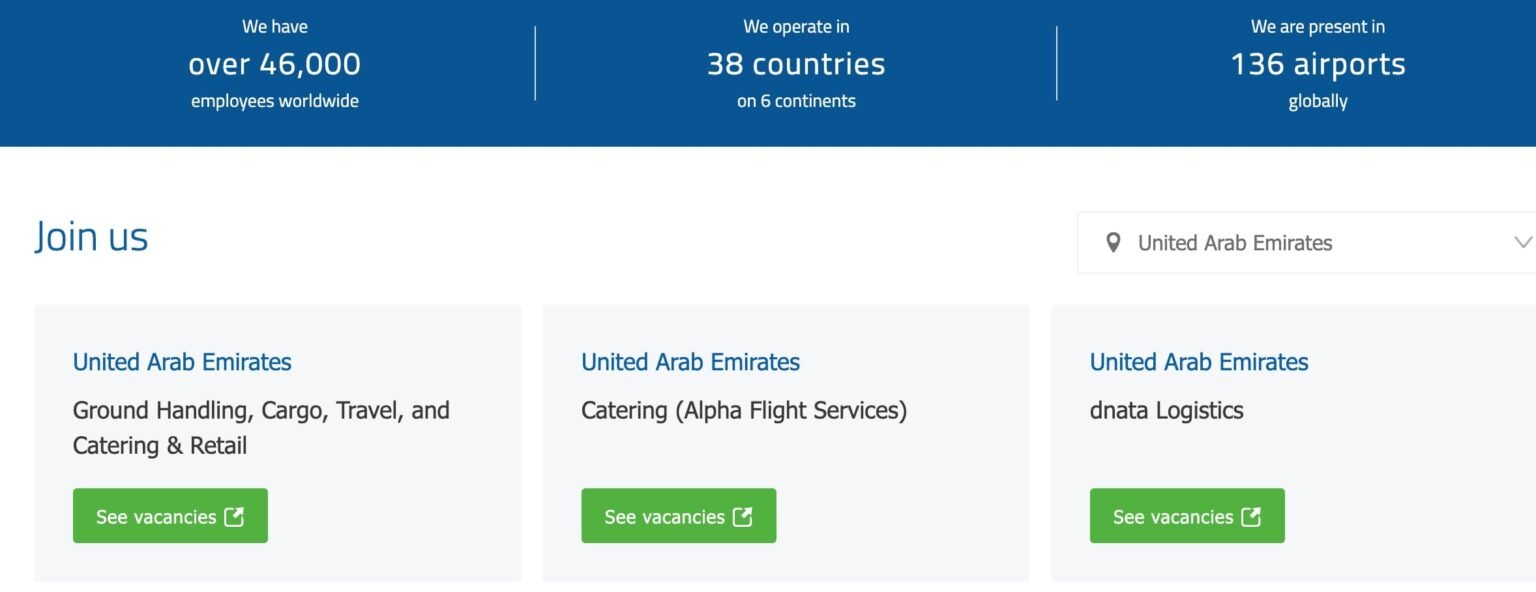Click the Join us heading

coord(91,237)
